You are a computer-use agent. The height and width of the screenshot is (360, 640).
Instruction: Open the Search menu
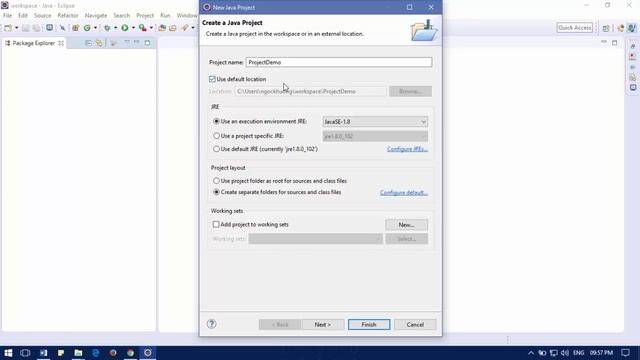tap(122, 16)
